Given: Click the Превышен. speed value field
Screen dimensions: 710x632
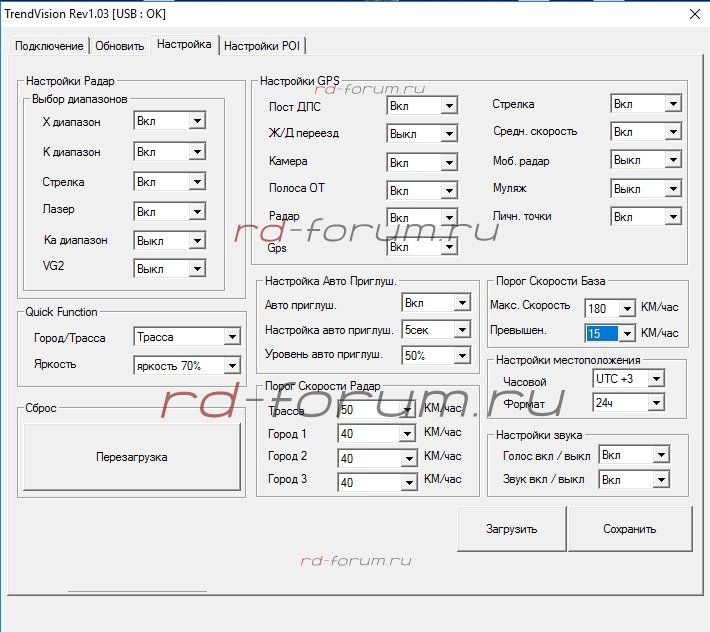Looking at the screenshot, I should (x=602, y=334).
